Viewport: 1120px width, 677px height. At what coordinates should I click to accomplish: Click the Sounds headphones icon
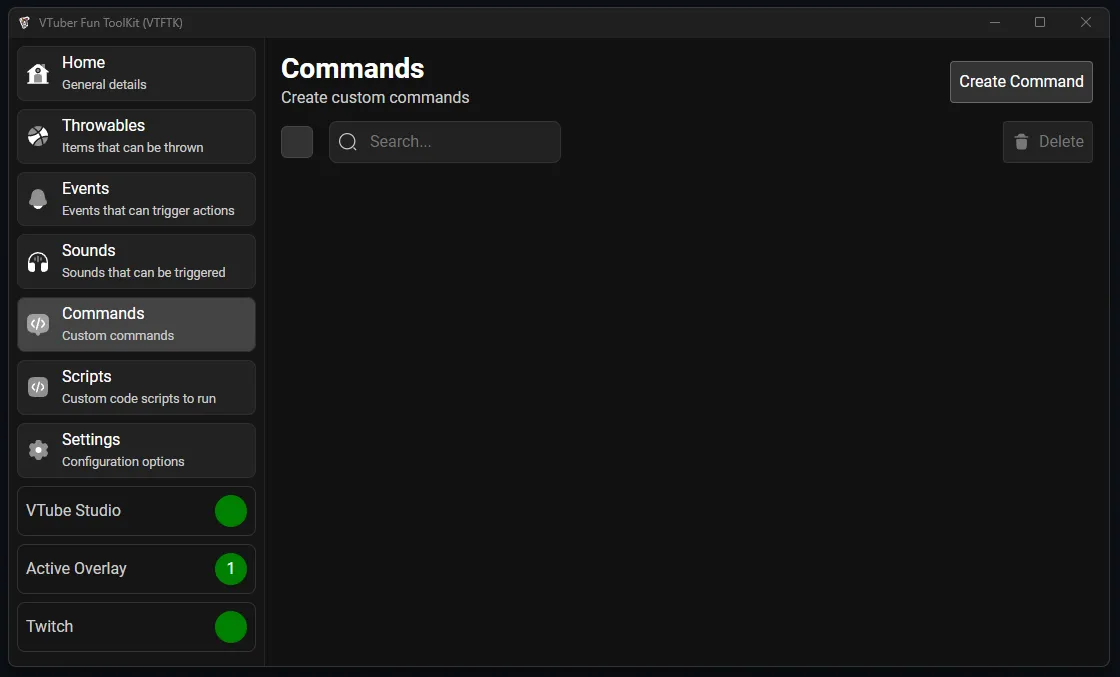coord(38,262)
